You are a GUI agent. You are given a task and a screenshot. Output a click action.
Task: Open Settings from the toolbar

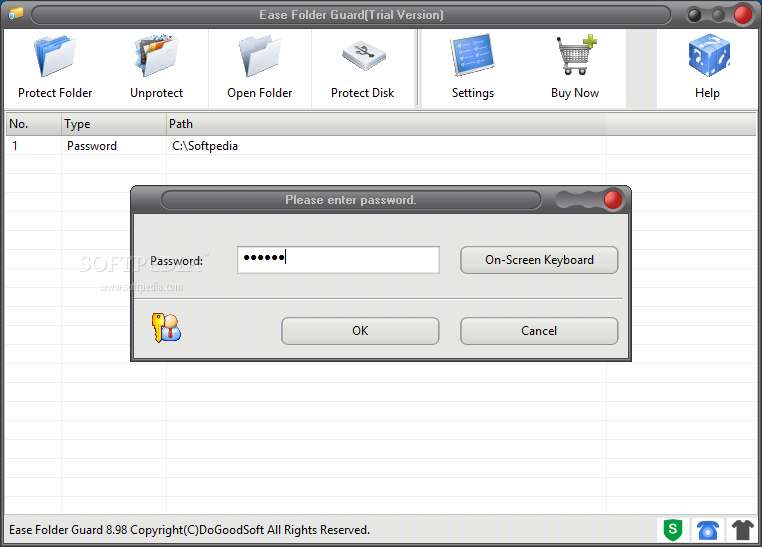(x=472, y=55)
